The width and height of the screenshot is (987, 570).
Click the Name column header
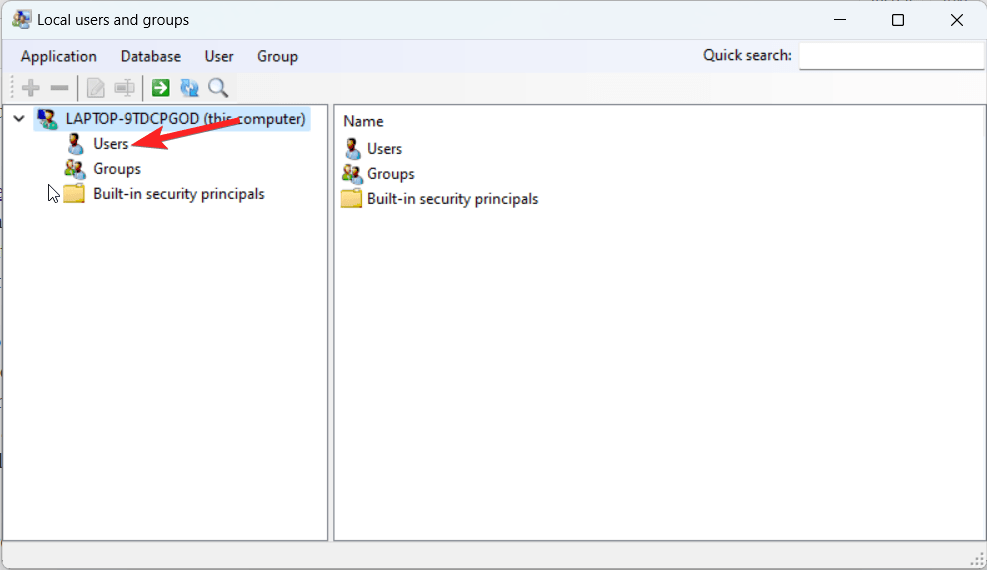[x=363, y=121]
